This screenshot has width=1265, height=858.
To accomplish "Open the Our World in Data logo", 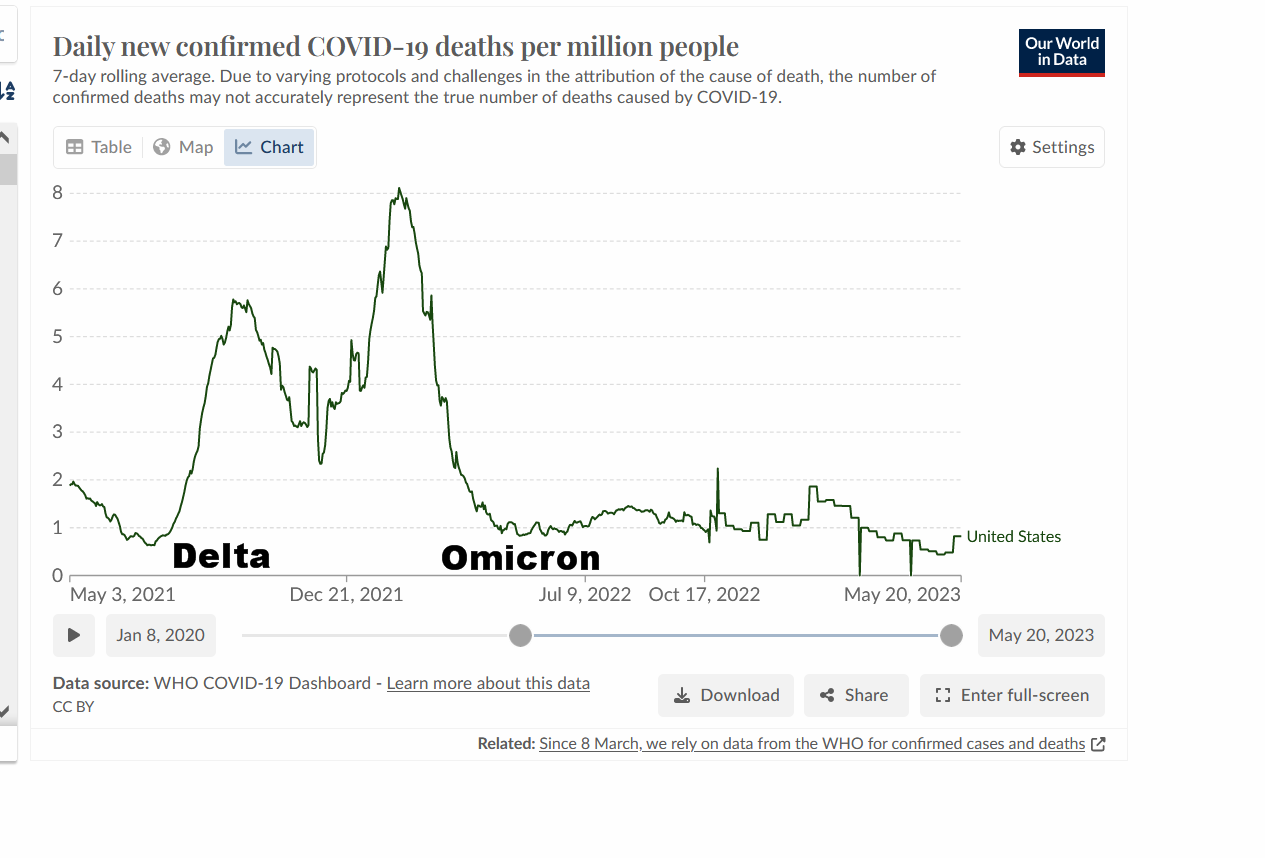I will [1062, 53].
